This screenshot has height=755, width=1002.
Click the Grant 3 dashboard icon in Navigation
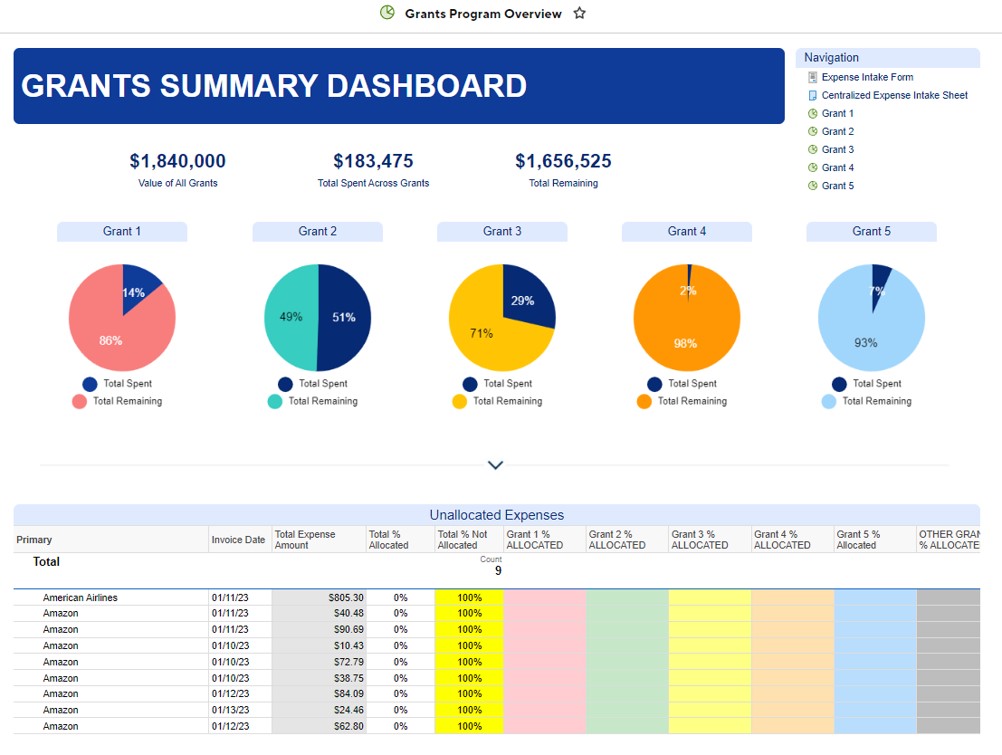[813, 150]
